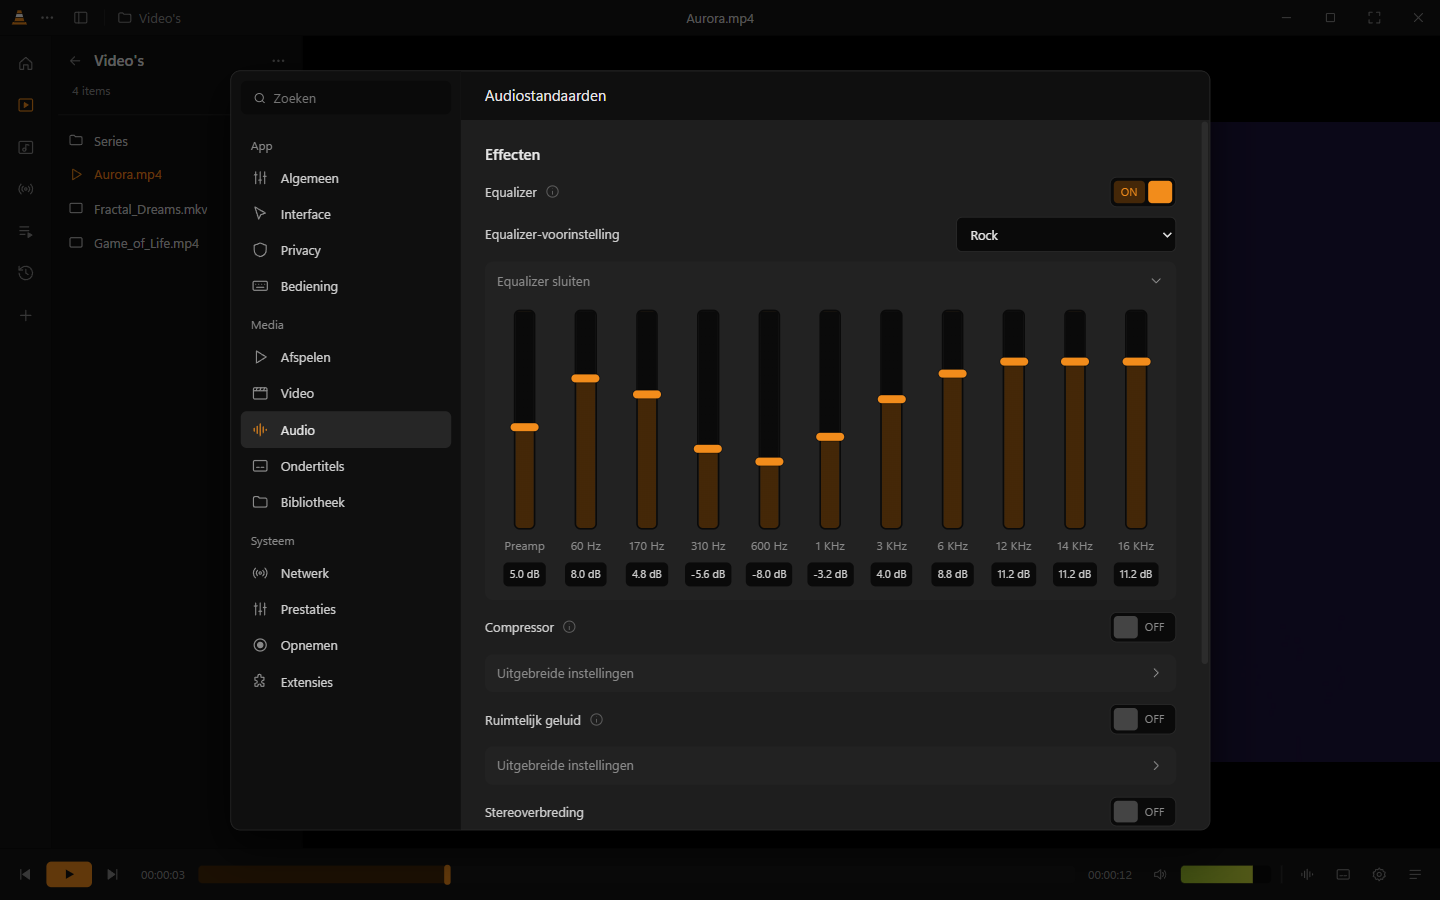Open the three-dot menu in Video's panel
Image resolution: width=1440 pixels, height=900 pixels.
(278, 61)
